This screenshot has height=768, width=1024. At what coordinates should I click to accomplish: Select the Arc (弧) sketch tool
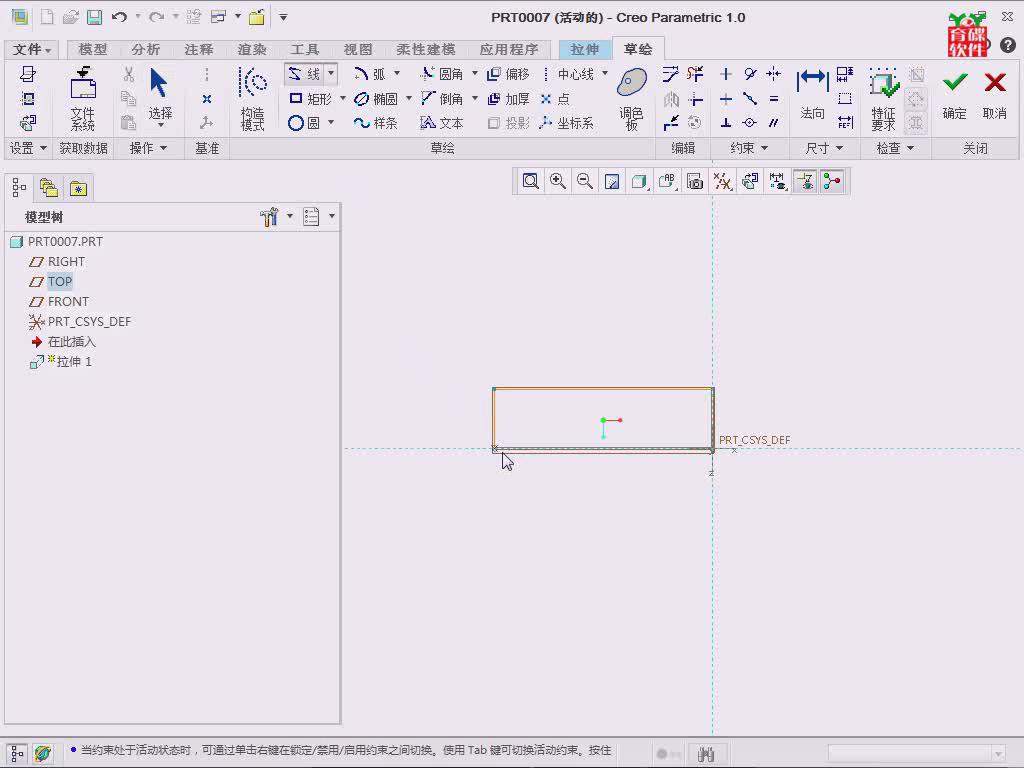[370, 74]
